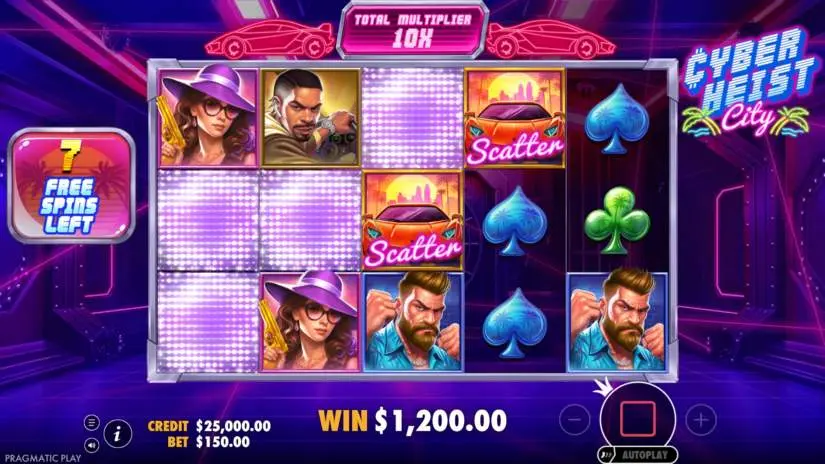Click the Scatter car symbol on reel four
This screenshot has width=825, height=464.
point(514,118)
